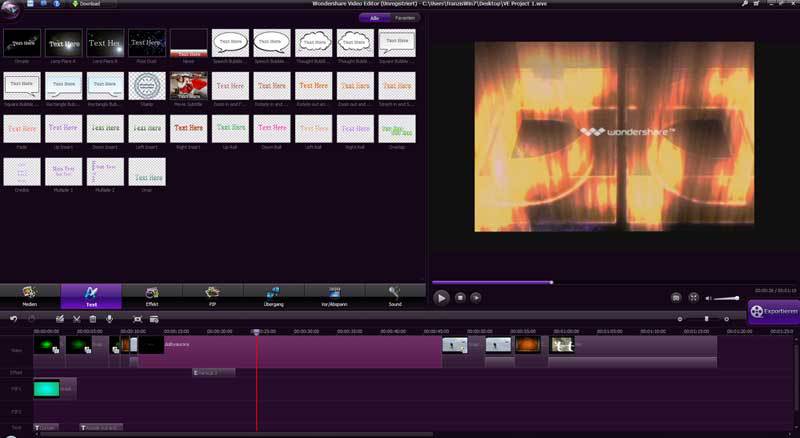Show Favoriten text templates

tap(405, 18)
